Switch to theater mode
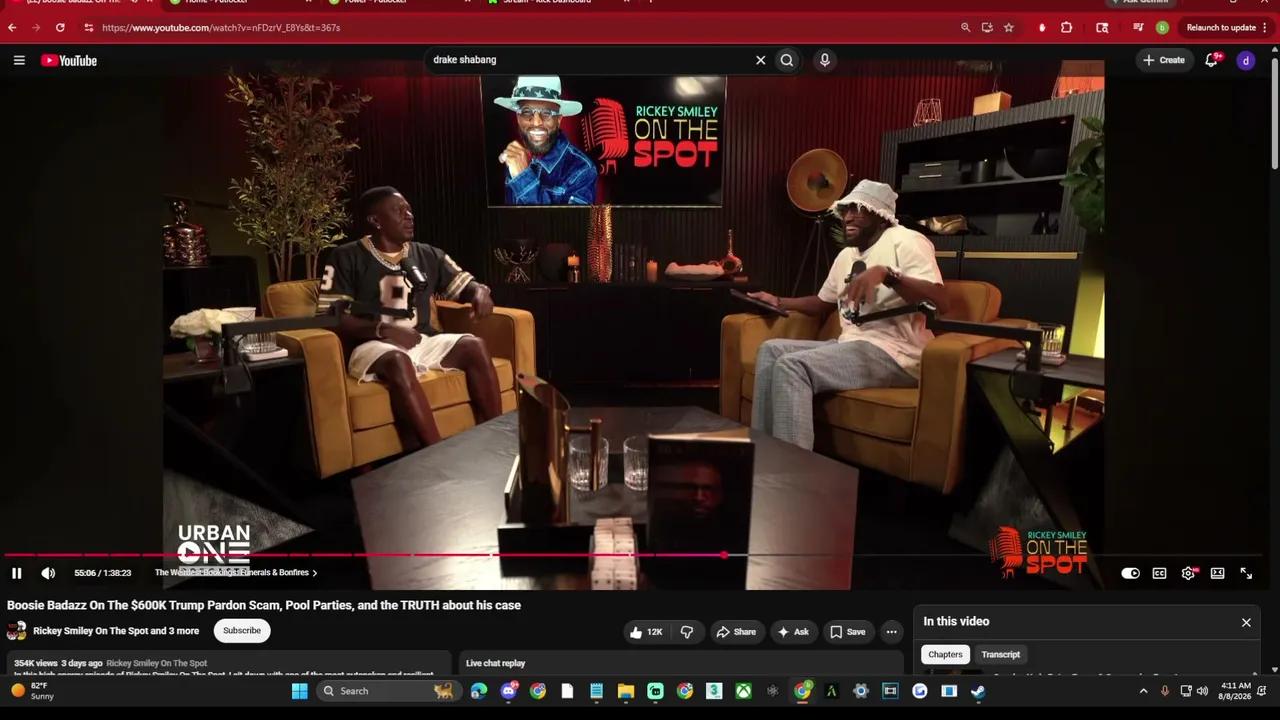The height and width of the screenshot is (720, 1280). pos(1217,573)
